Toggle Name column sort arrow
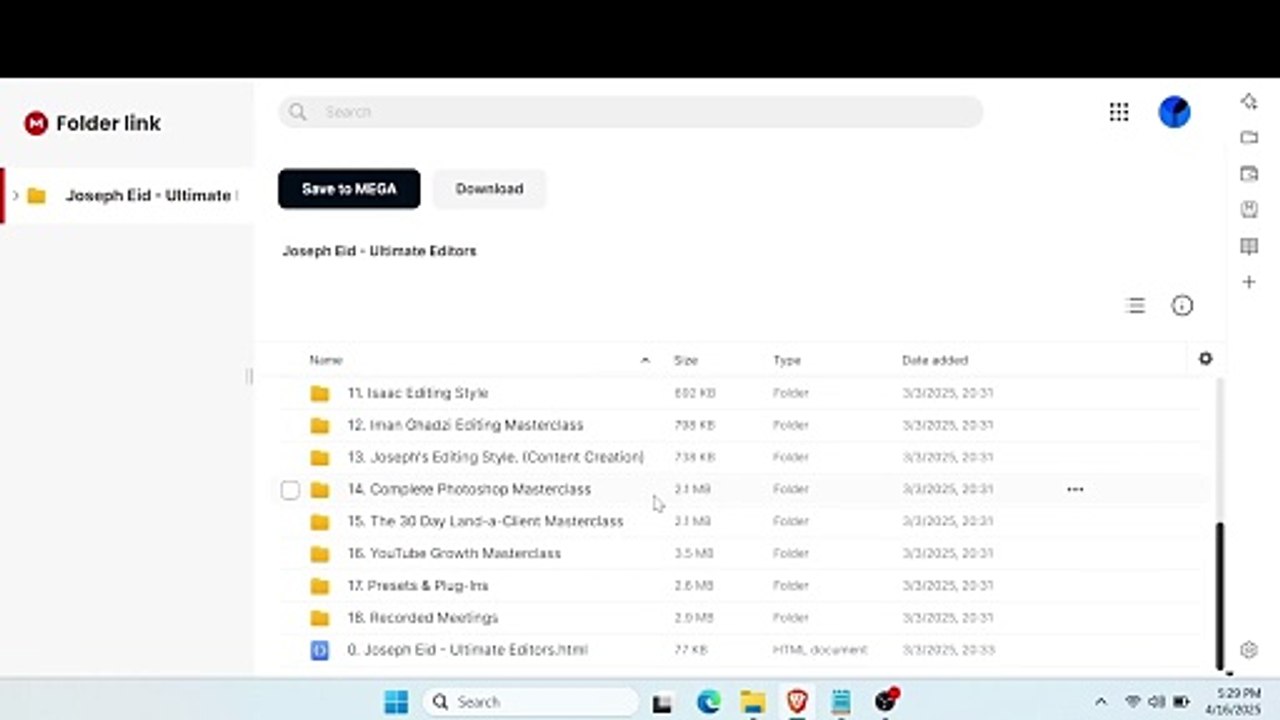Screen dimensions: 1280x720 645,360
